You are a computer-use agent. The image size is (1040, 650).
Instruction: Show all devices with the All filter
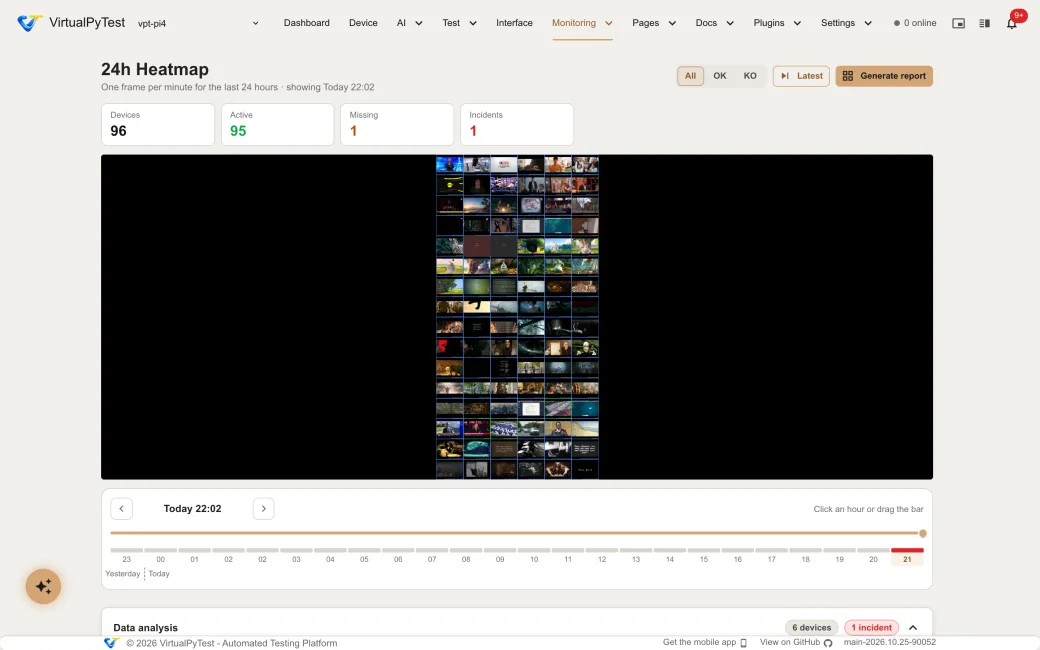click(x=690, y=76)
